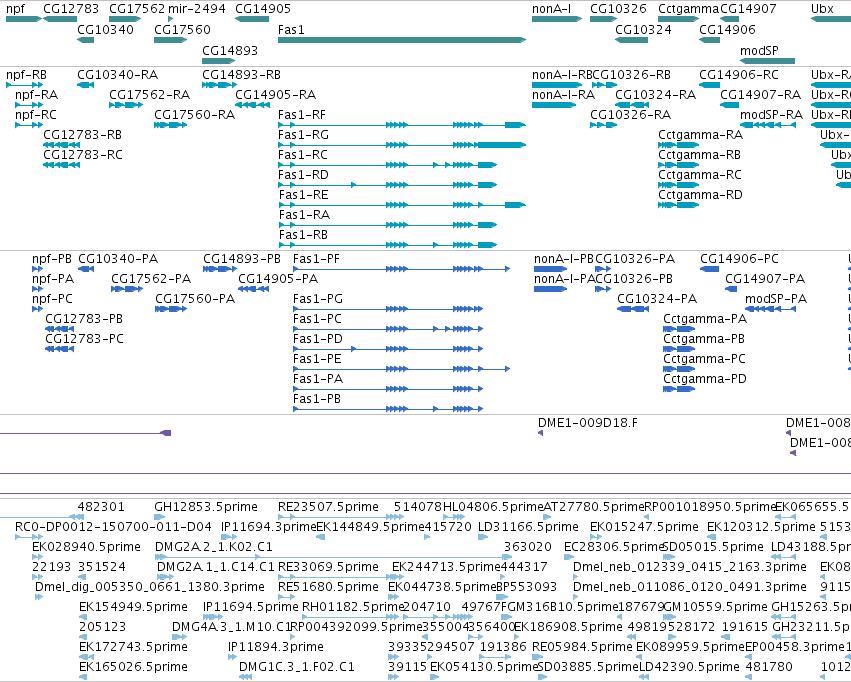Click the Cctgamma-RD transcript label
851x682 pixels.
click(x=700, y=195)
